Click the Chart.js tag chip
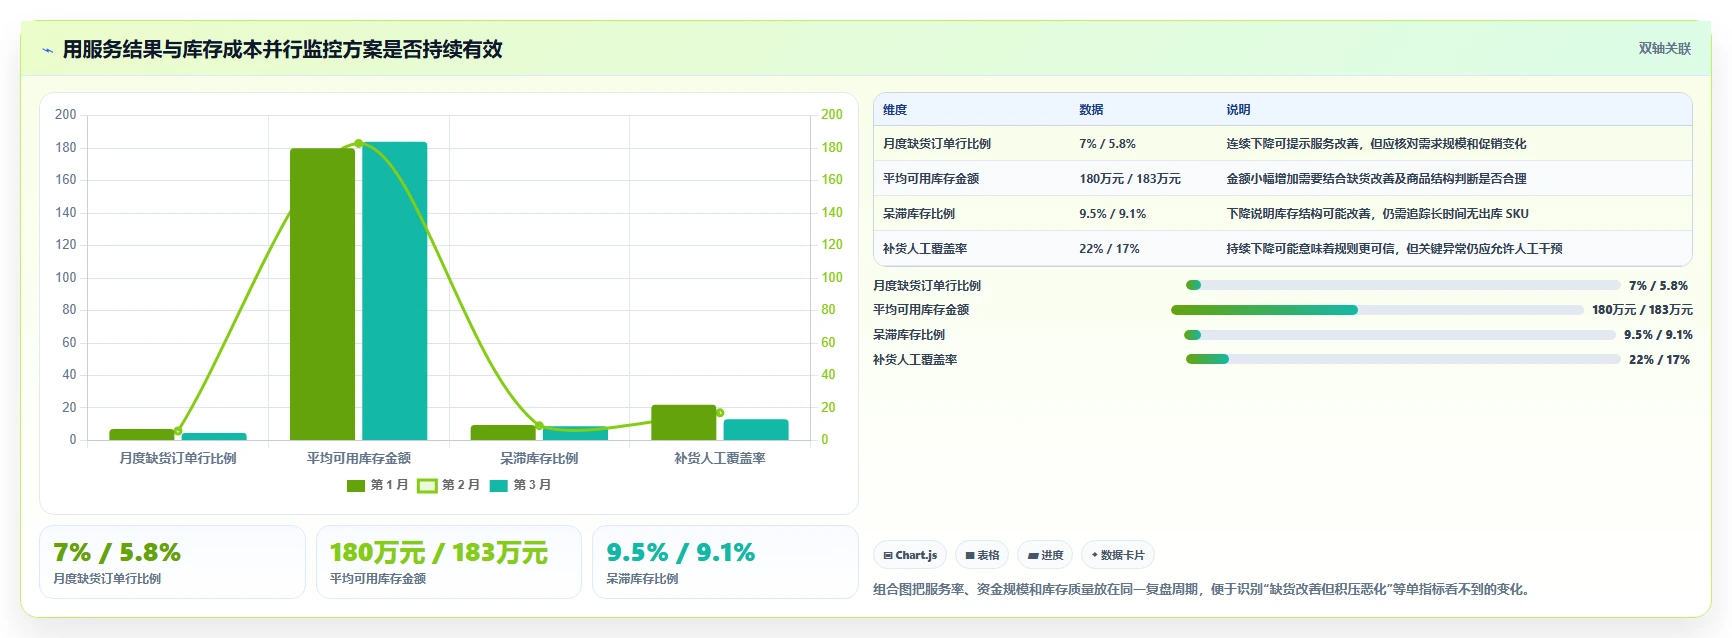Screen dimensions: 1732x638 tap(910, 555)
